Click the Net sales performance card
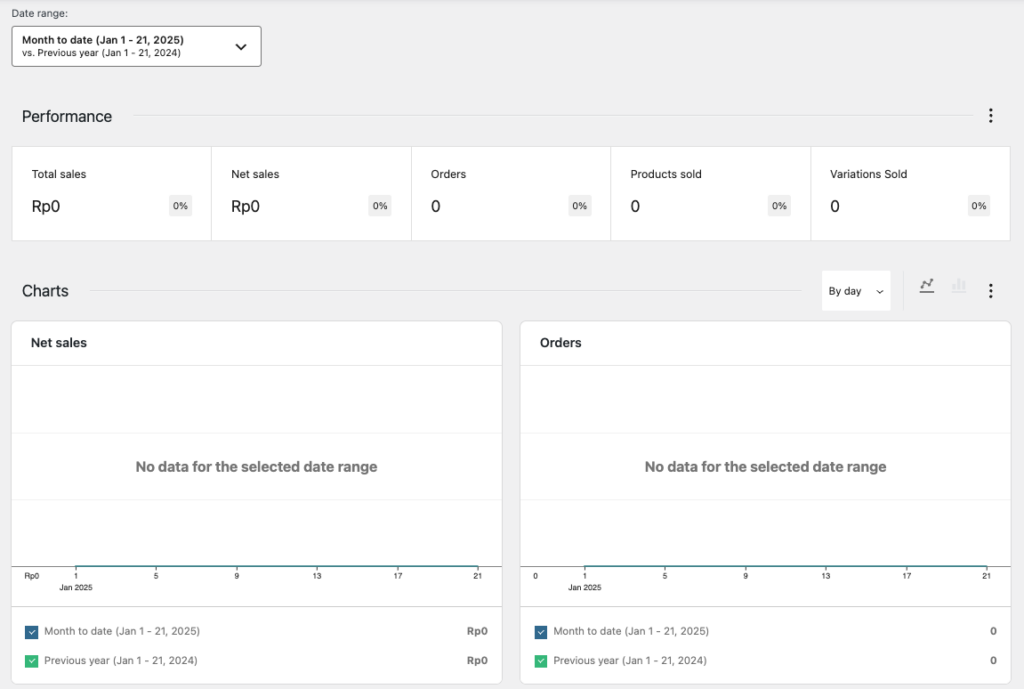 310,193
